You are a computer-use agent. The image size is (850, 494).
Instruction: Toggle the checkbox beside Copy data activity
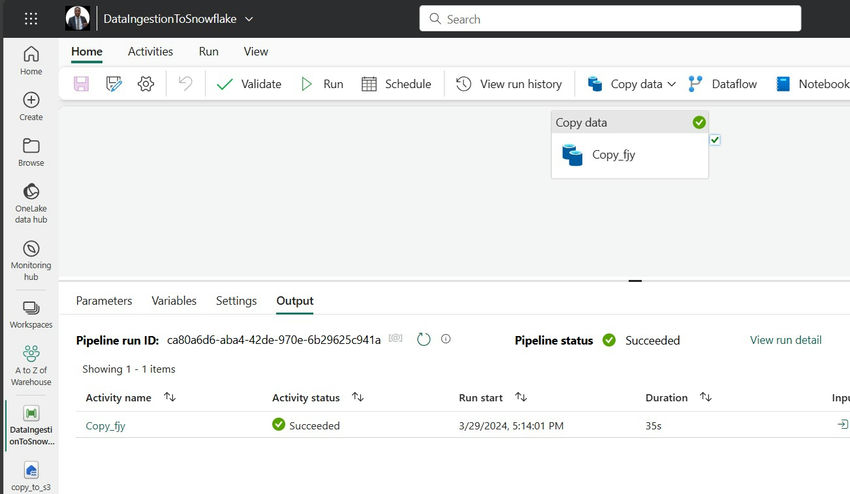[715, 140]
